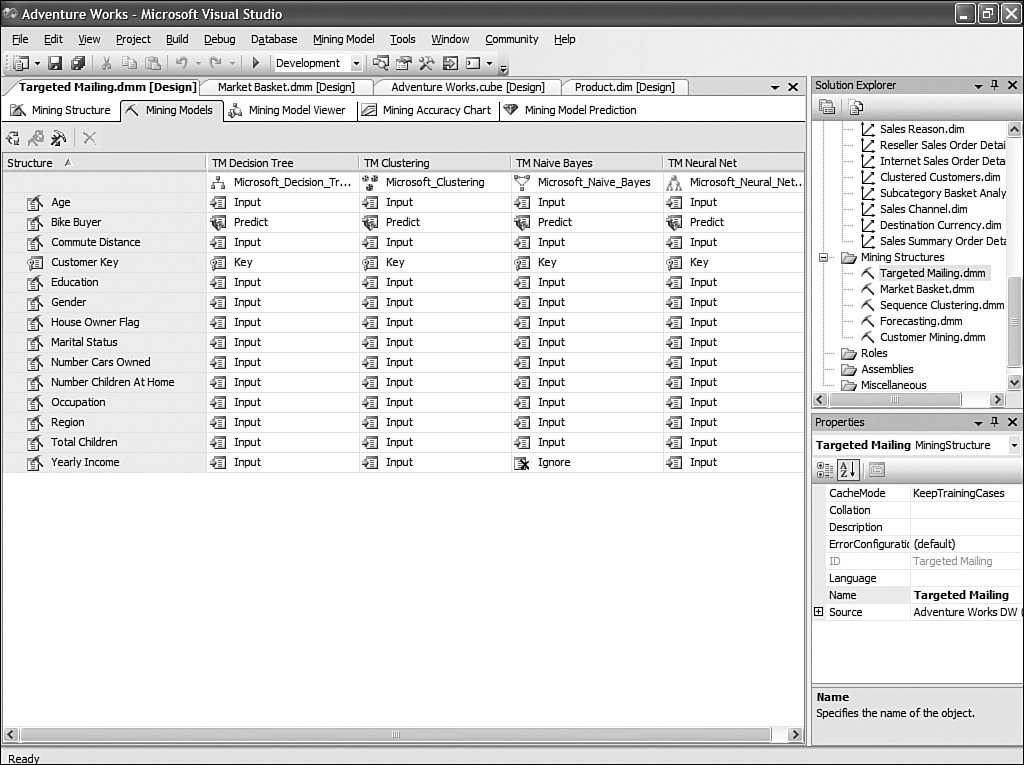Open the Market Basket.dmm design tab
The height and width of the screenshot is (765, 1024).
[x=285, y=87]
